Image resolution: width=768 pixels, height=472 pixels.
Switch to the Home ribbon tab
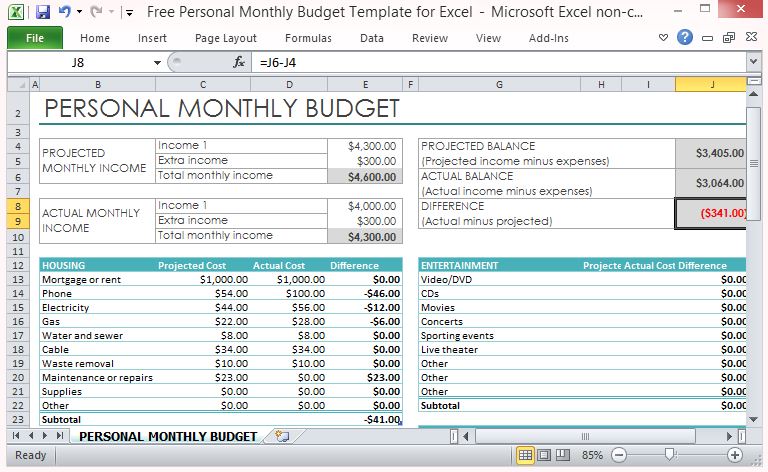95,38
